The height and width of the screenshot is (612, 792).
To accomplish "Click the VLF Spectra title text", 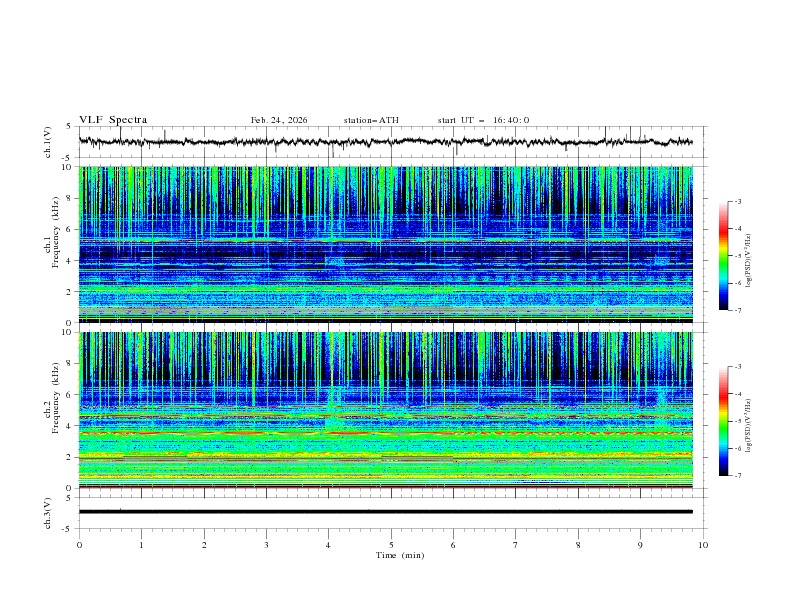I will pos(113,120).
